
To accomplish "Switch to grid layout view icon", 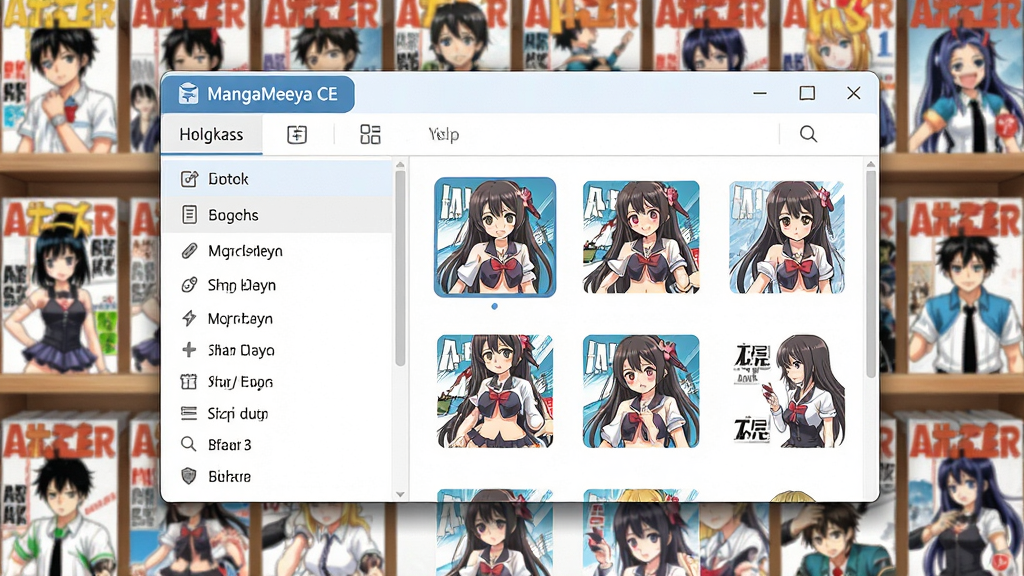I will (370, 135).
